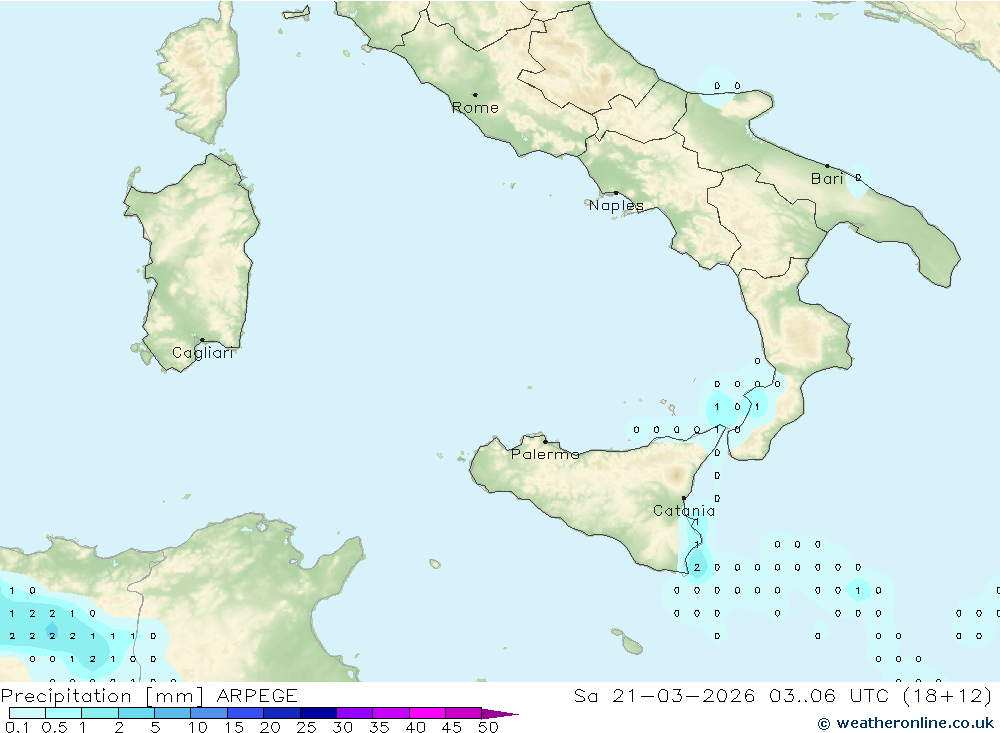Click the 03..06 UTC time text
The image size is (1000, 733).
click(x=828, y=695)
